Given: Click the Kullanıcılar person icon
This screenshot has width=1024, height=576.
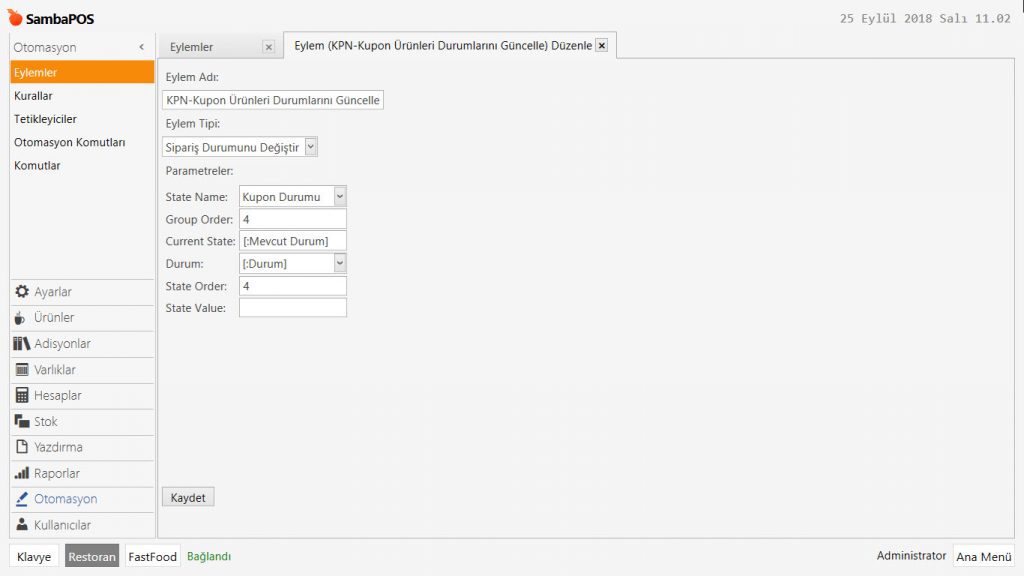Looking at the screenshot, I should [22, 525].
